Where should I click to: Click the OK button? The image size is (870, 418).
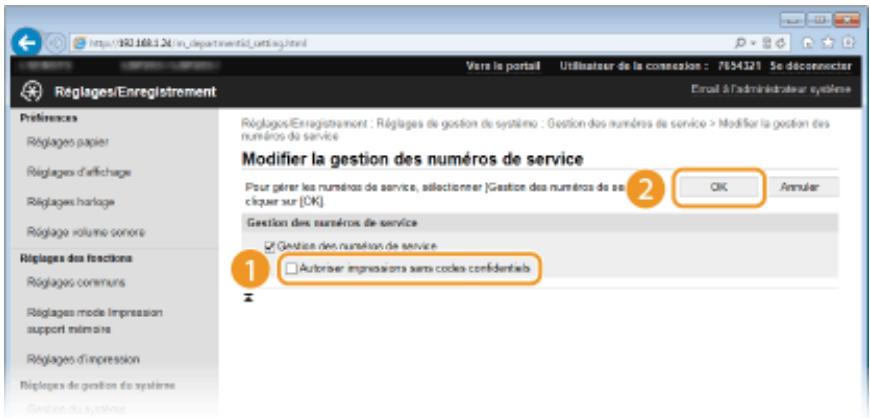click(719, 188)
